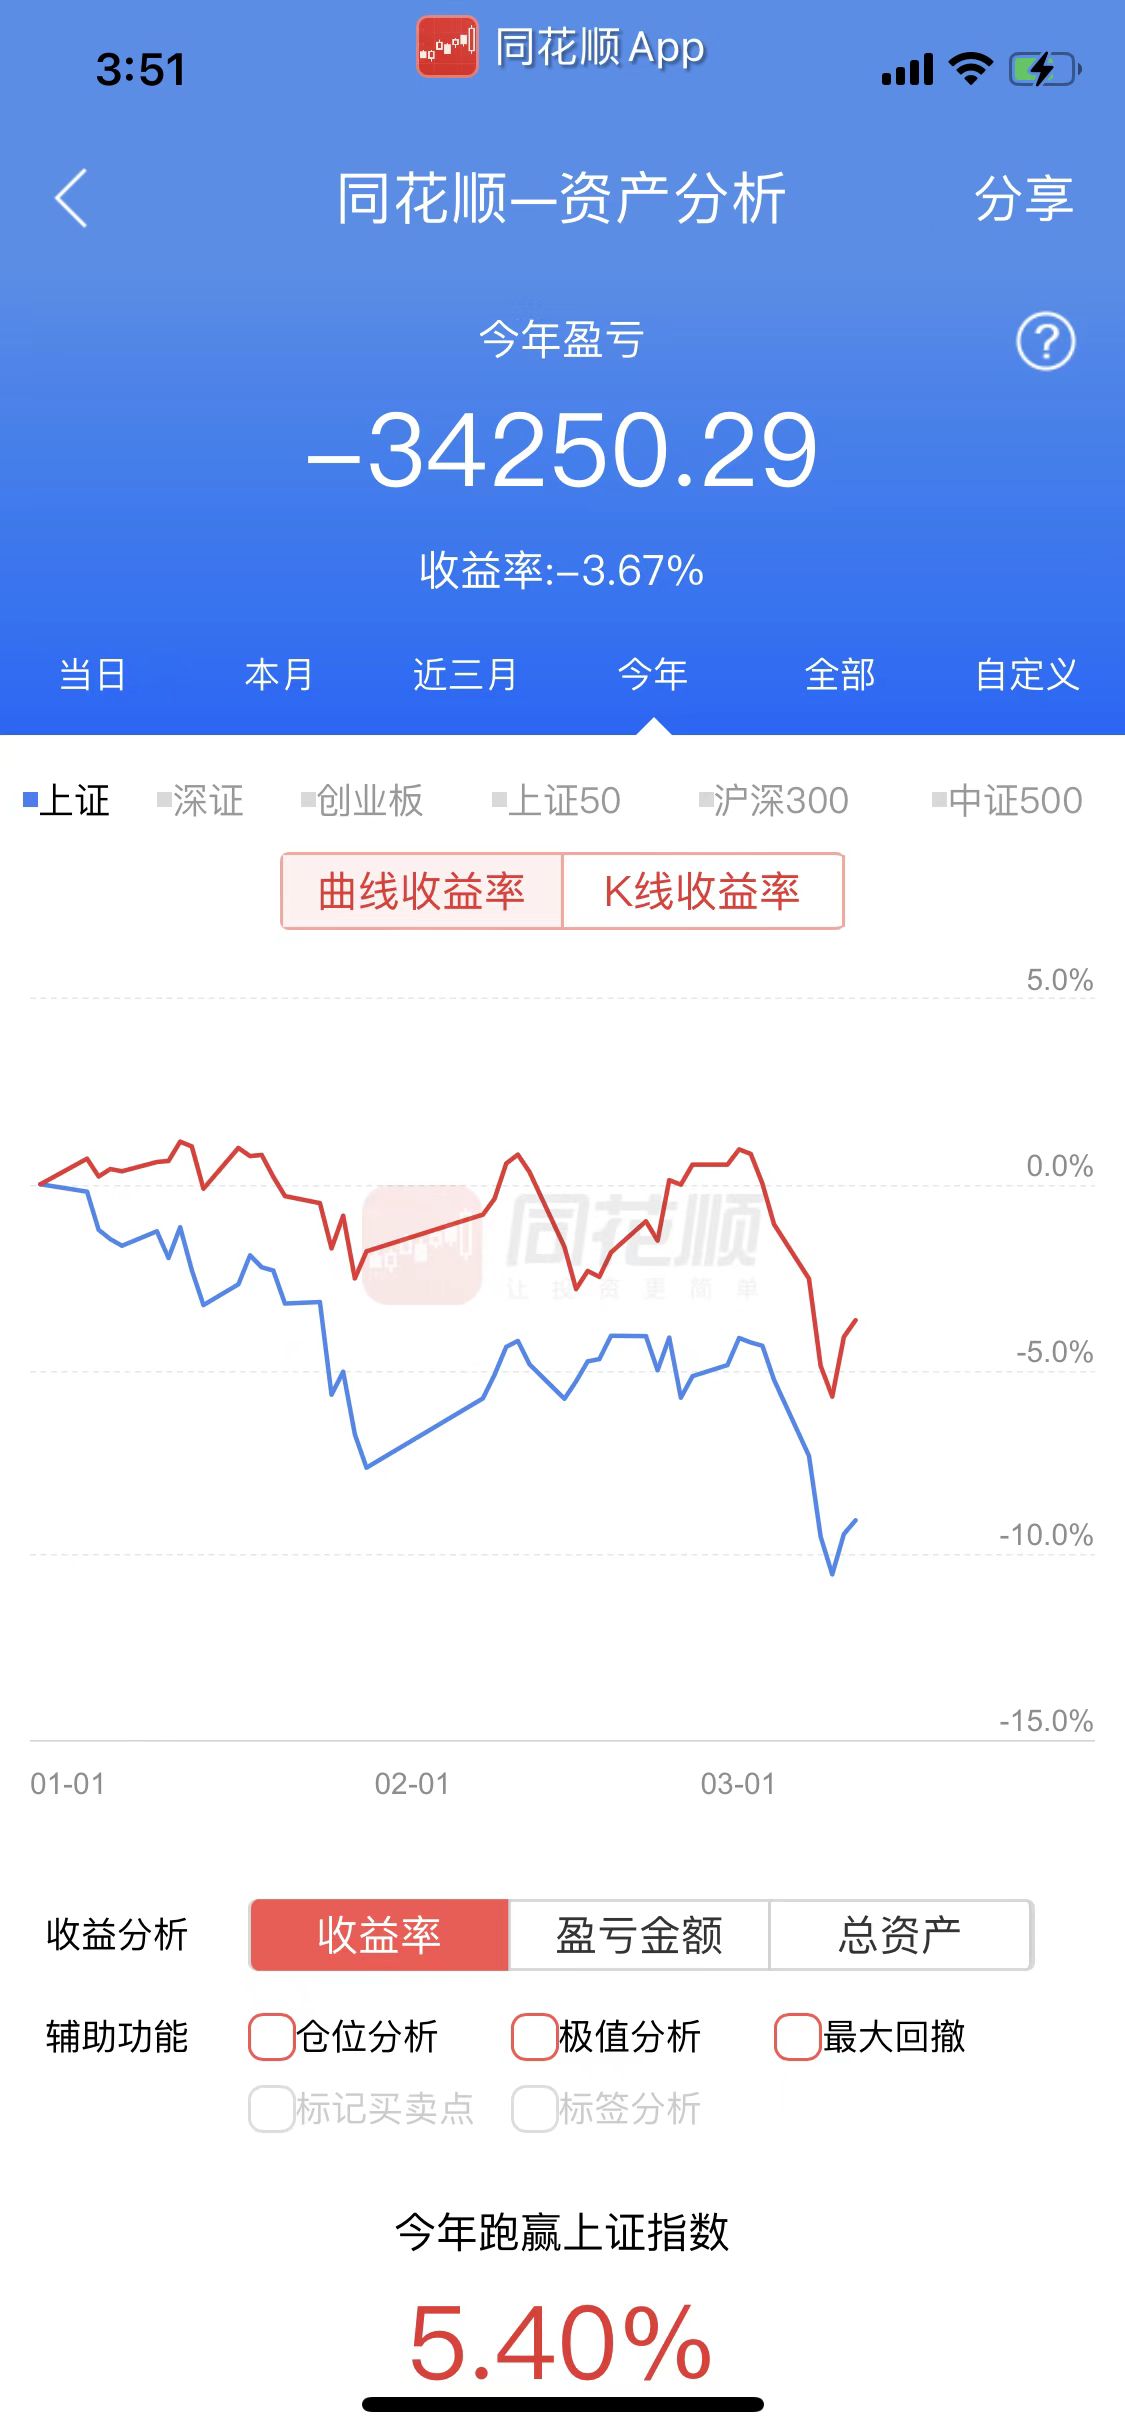This screenshot has height=2436, width=1125.
Task: Switch to the 近三月 period tab
Action: pyautogui.click(x=465, y=675)
